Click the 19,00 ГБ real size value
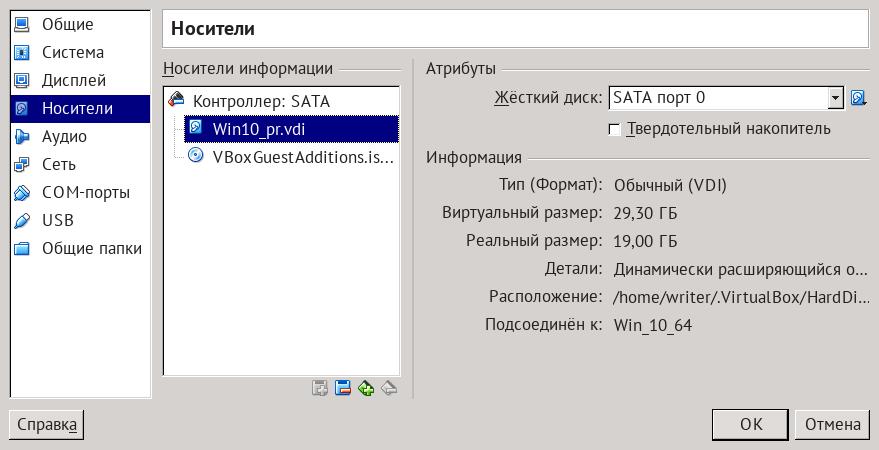The width and height of the screenshot is (879, 450). click(645, 242)
